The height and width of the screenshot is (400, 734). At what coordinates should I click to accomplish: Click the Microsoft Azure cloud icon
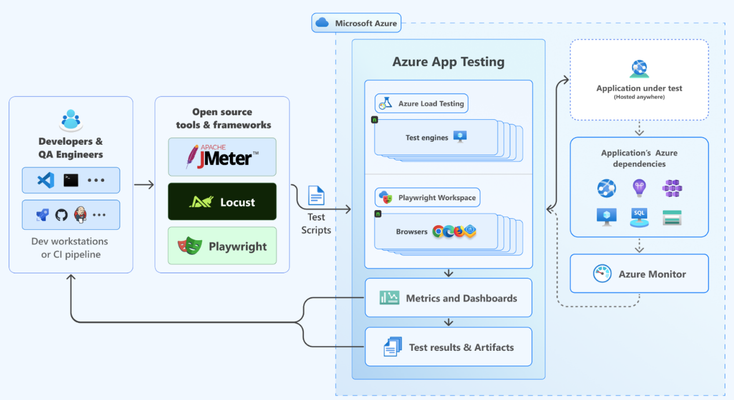[x=322, y=22]
